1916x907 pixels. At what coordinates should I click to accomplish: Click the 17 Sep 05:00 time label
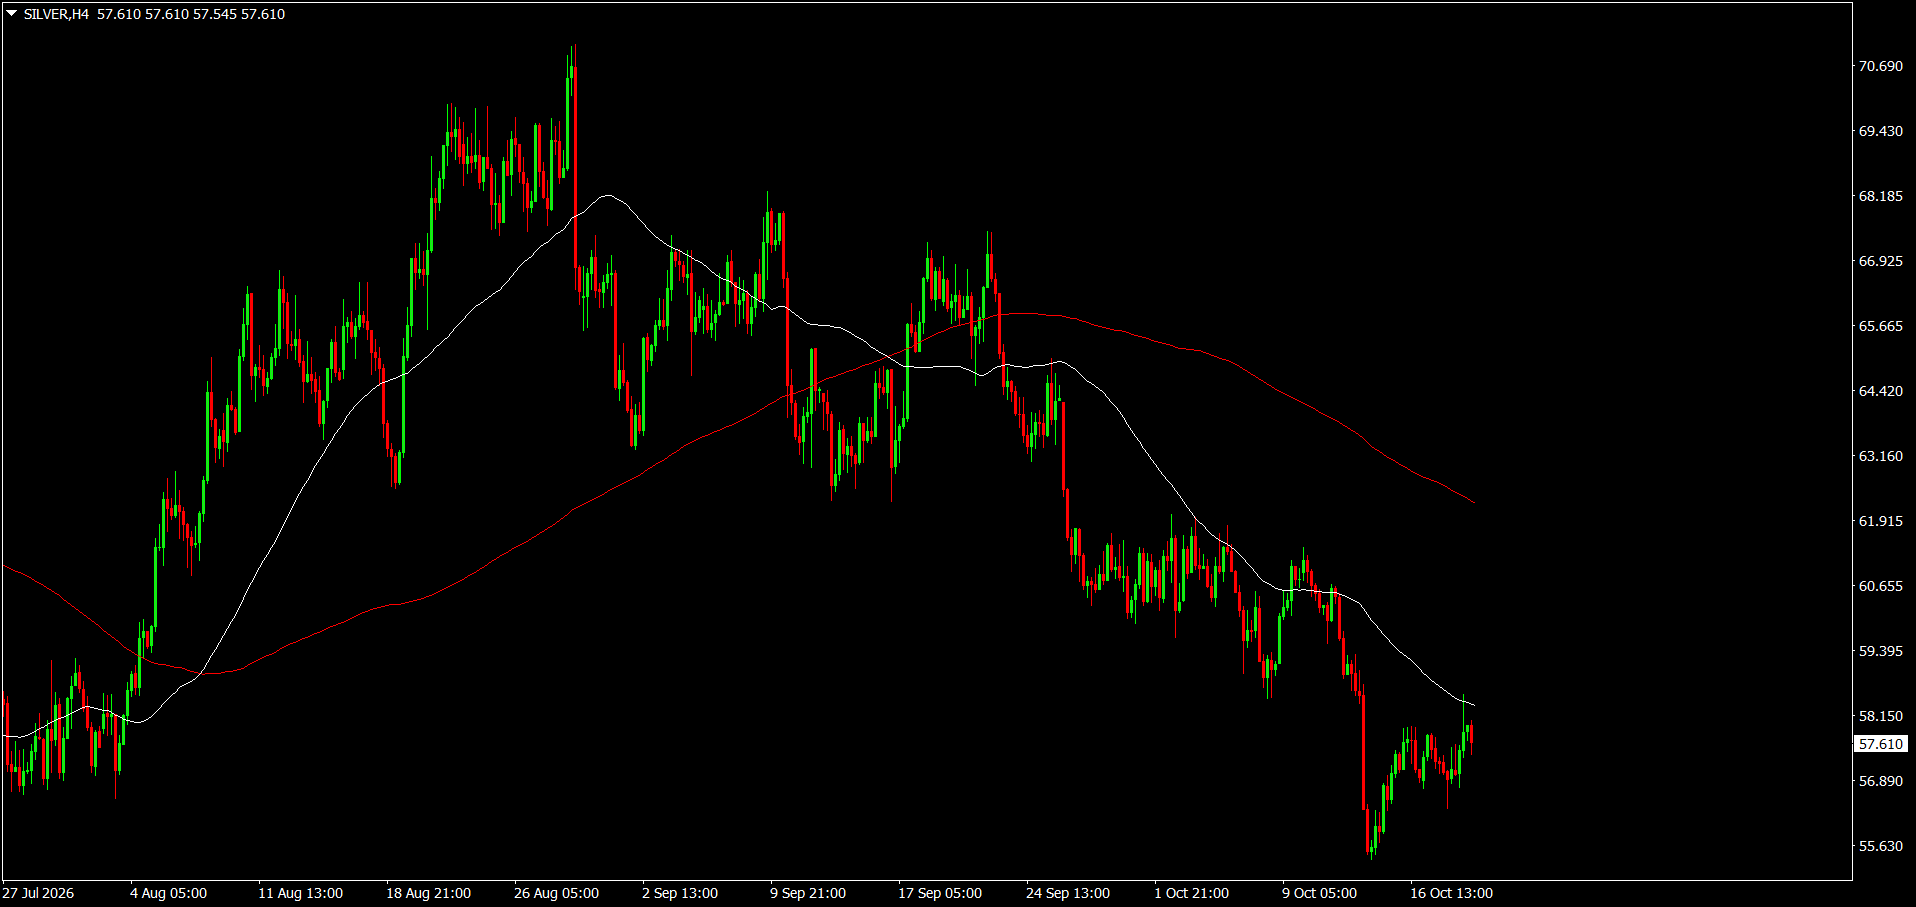pos(940,893)
